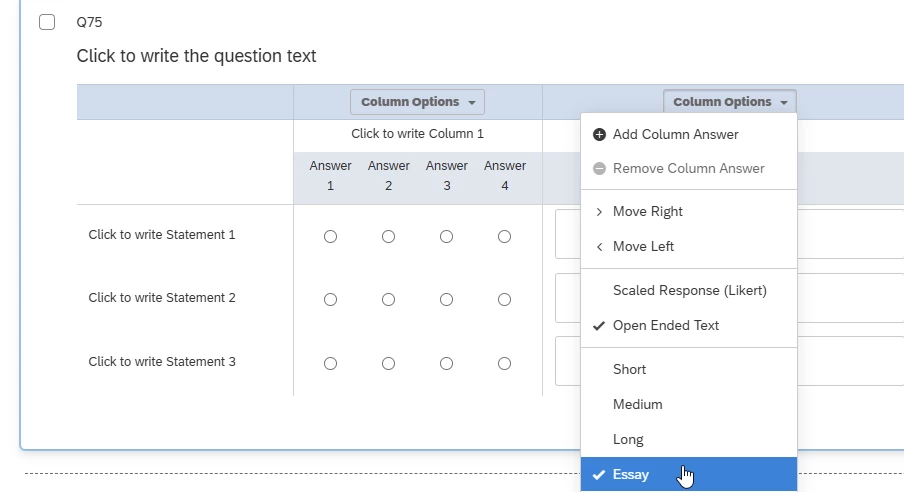Collapse the second Column Options dropdown
Image resolution: width=904 pixels, height=492 pixels.
click(x=729, y=102)
